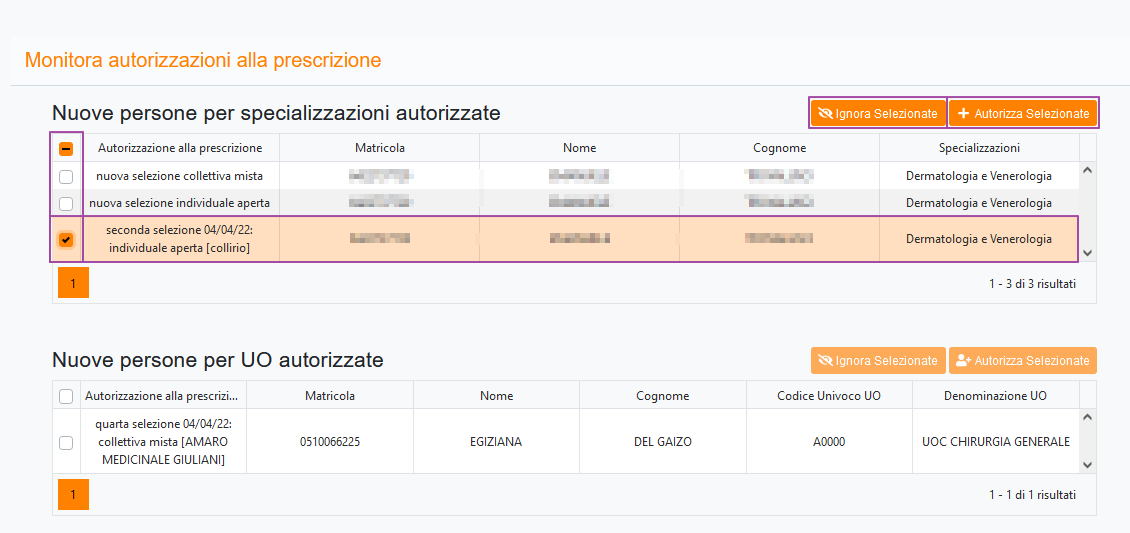Viewport: 1130px width, 533px height.
Task: Sort by Specializzazioni column header
Action: pos(978,148)
